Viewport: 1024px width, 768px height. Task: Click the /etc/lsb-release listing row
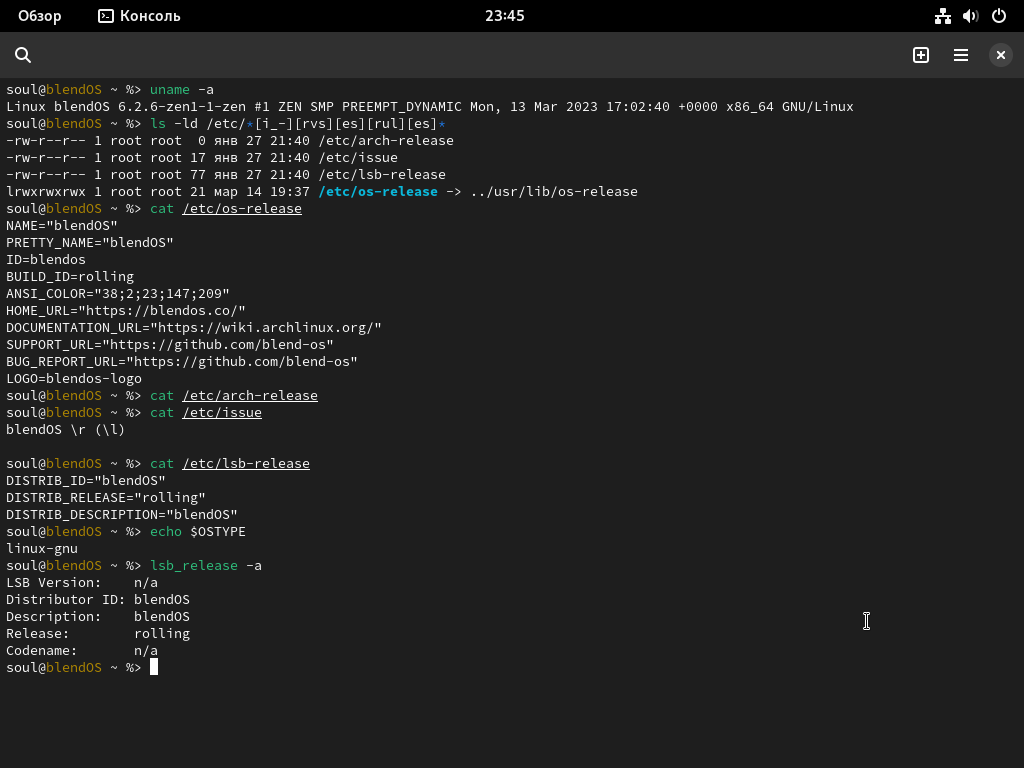point(226,174)
